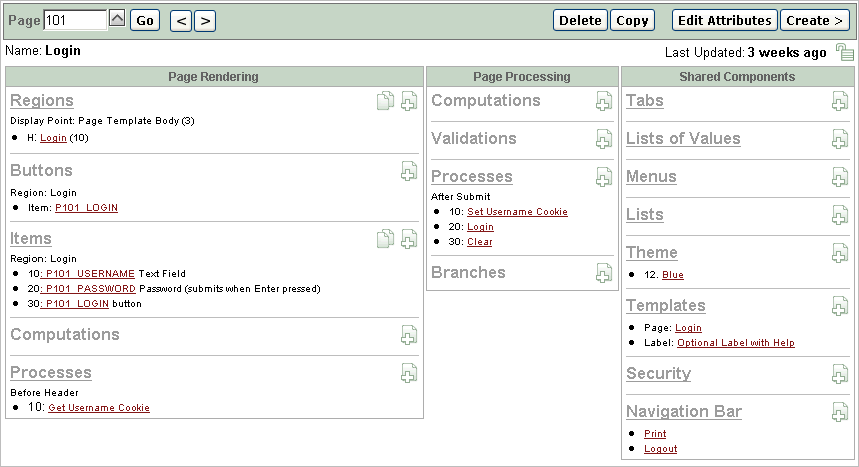This screenshot has height=467, width=859.
Task: Go to the previous page with < button
Action: [181, 20]
